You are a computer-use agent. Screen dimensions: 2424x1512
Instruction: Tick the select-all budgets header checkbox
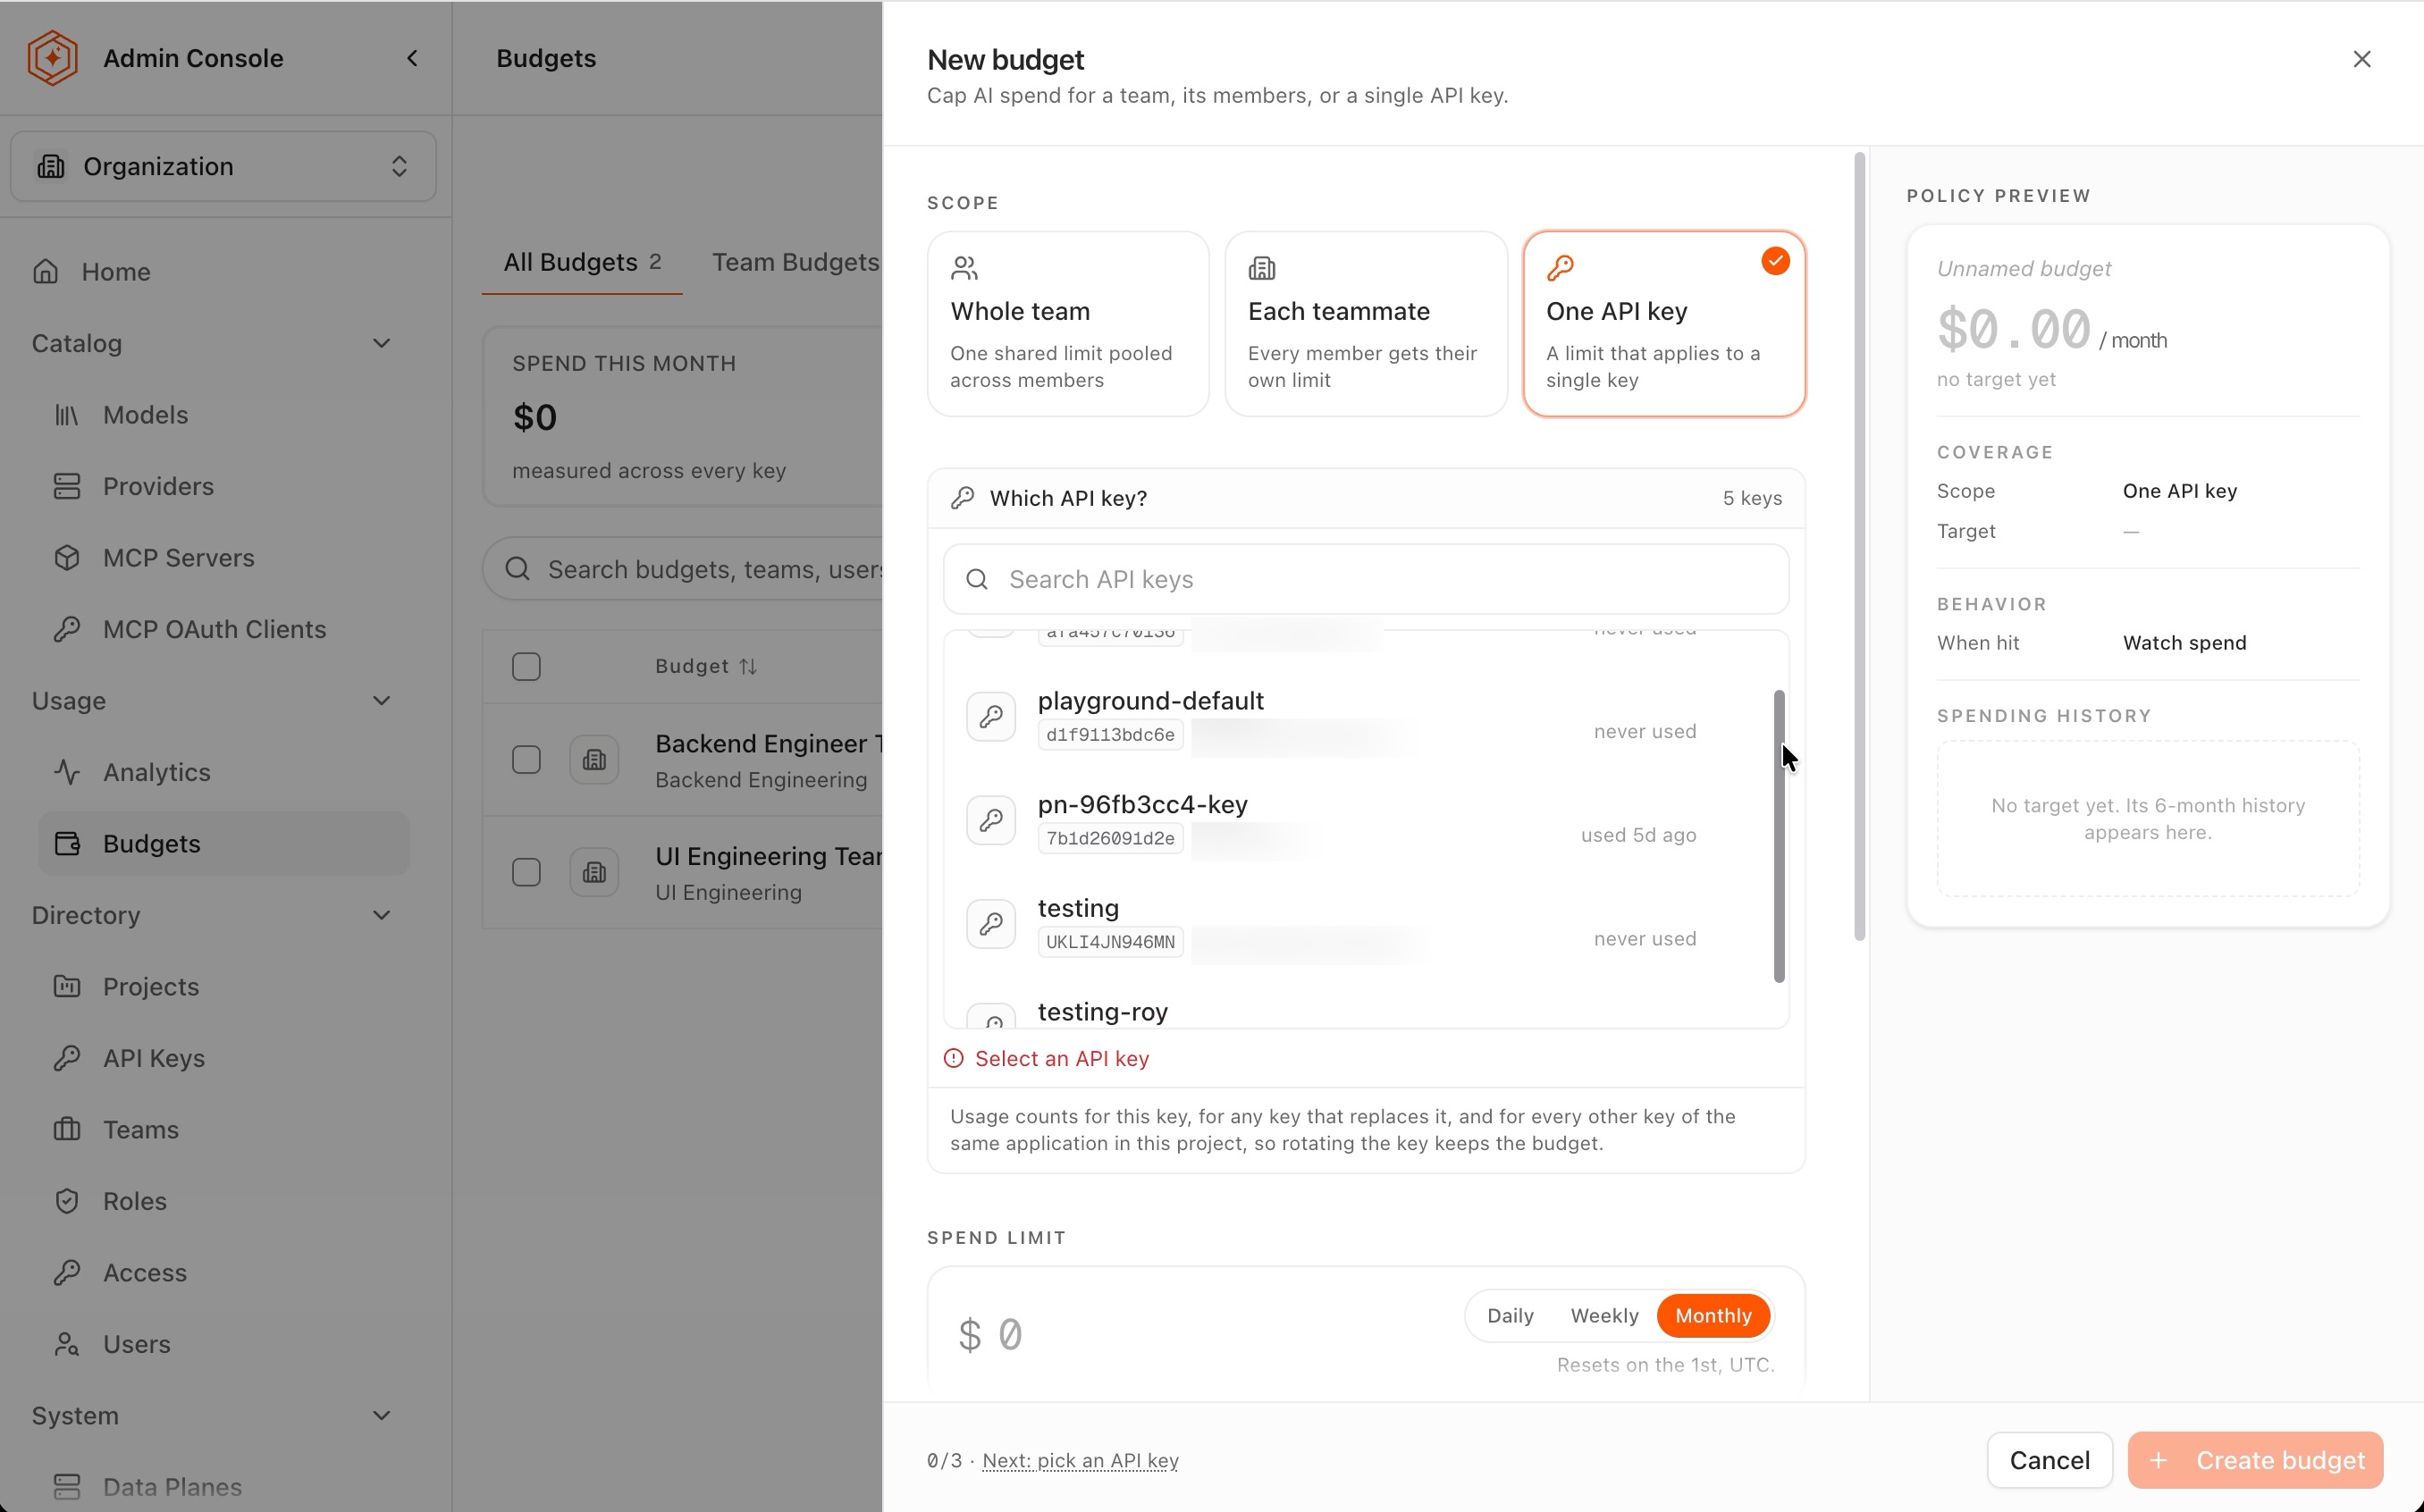tap(526, 666)
